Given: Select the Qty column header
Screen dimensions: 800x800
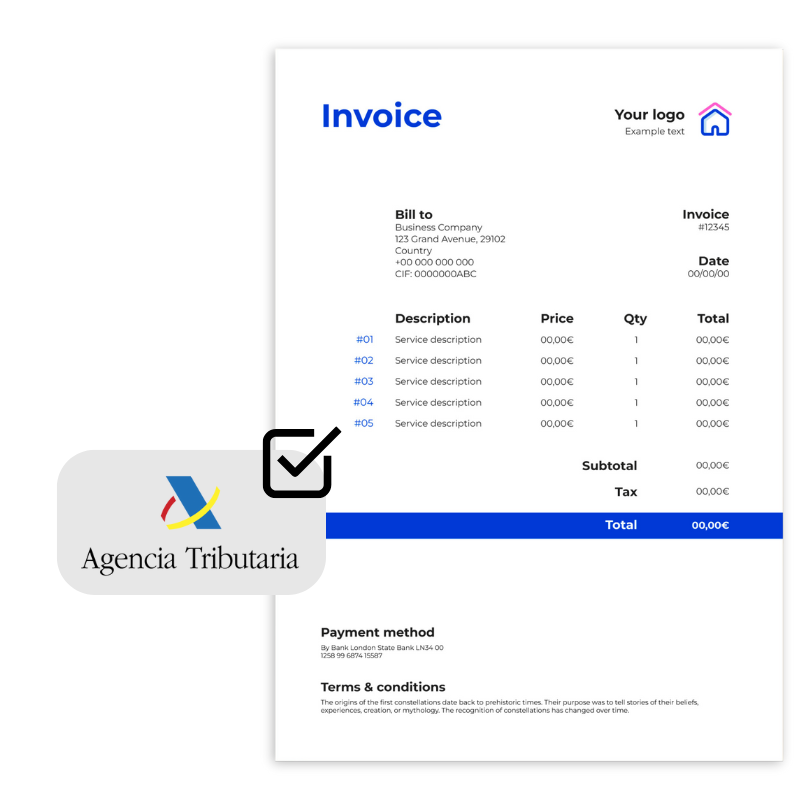Looking at the screenshot, I should click(x=635, y=319).
